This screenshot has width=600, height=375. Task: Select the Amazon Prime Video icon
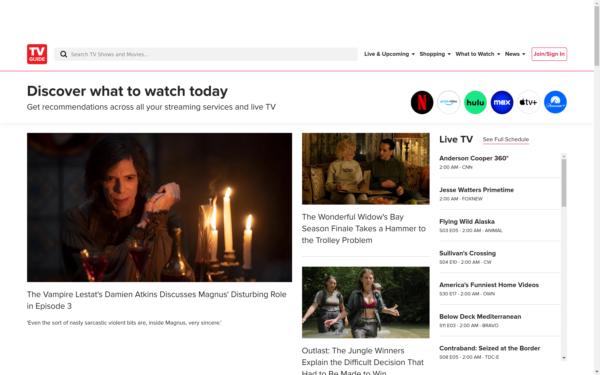448,102
